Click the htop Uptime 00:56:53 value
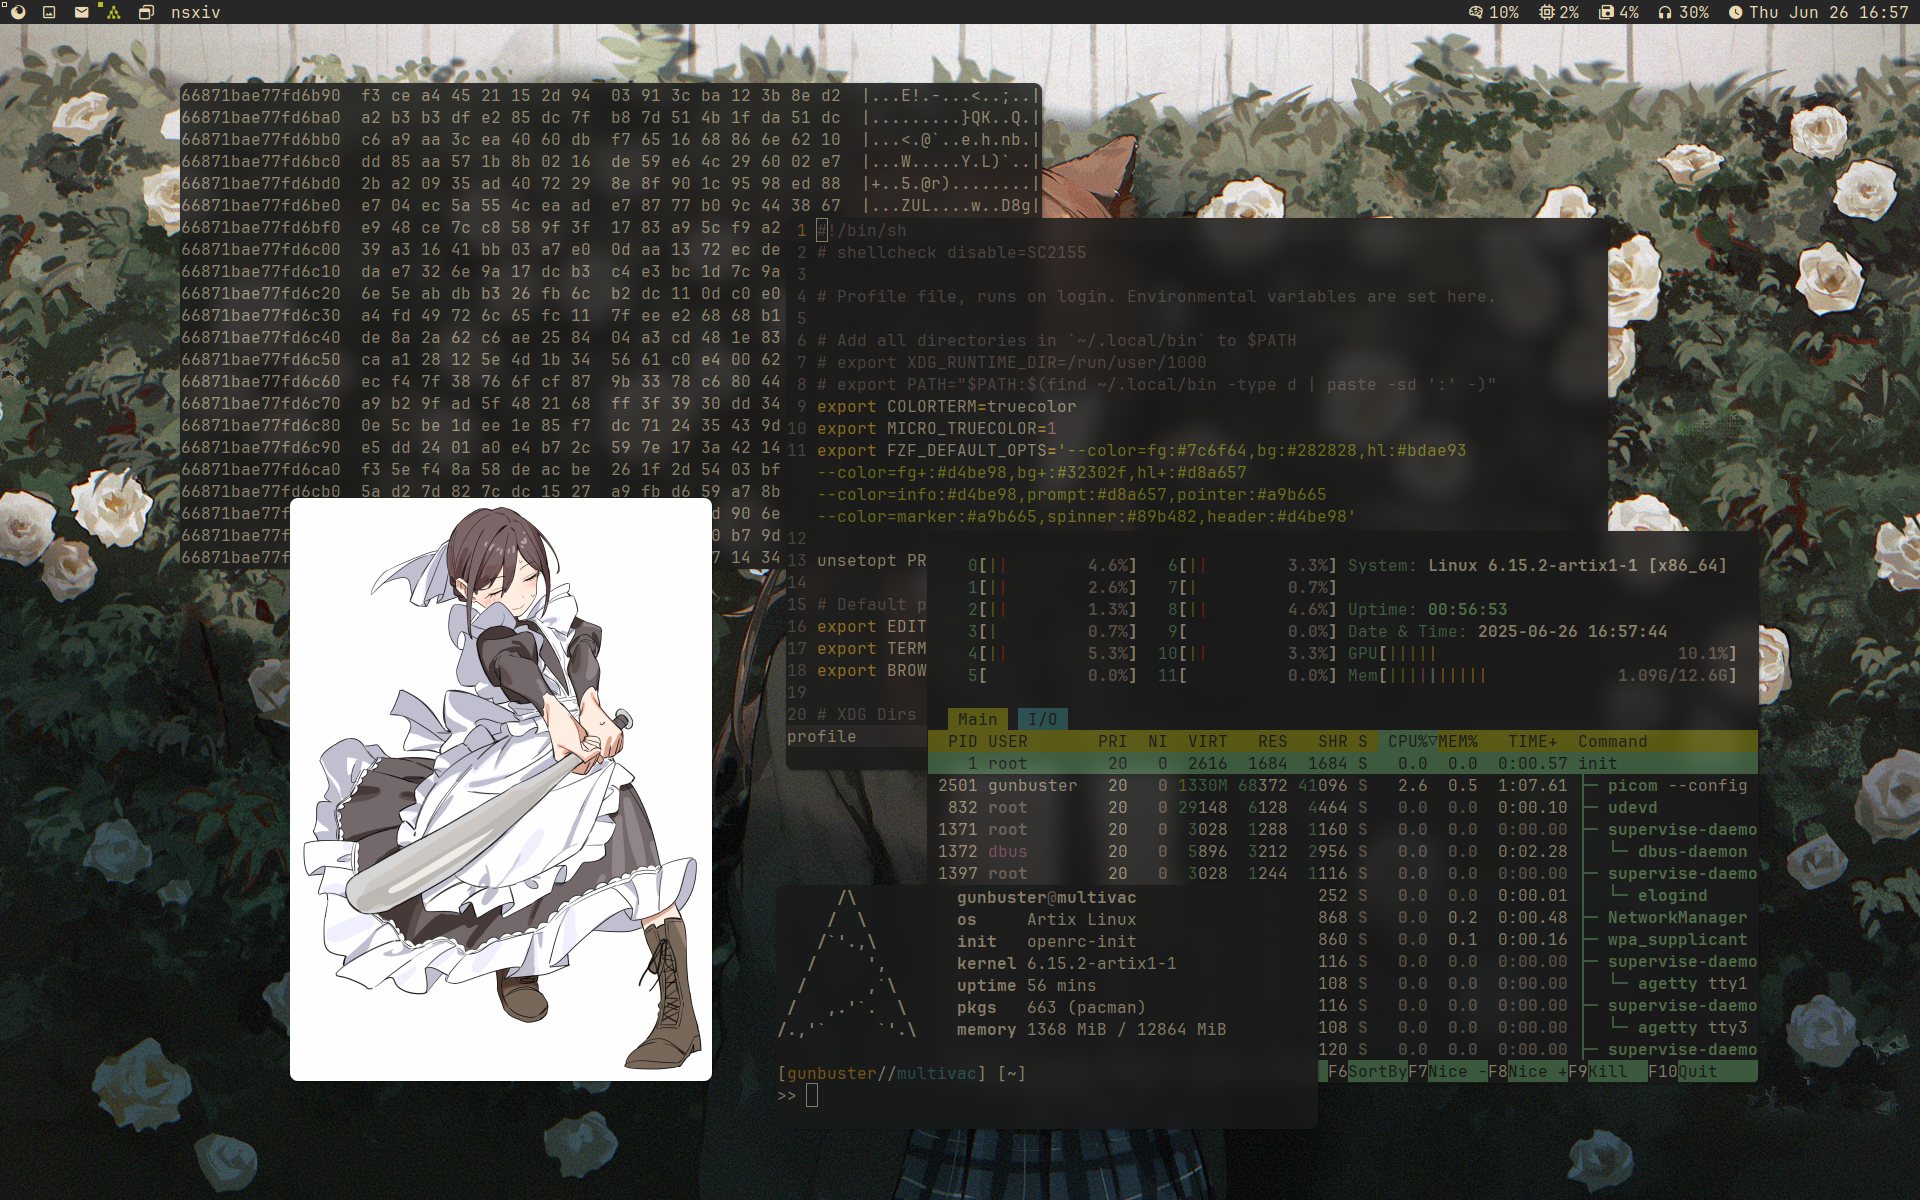 1467,609
